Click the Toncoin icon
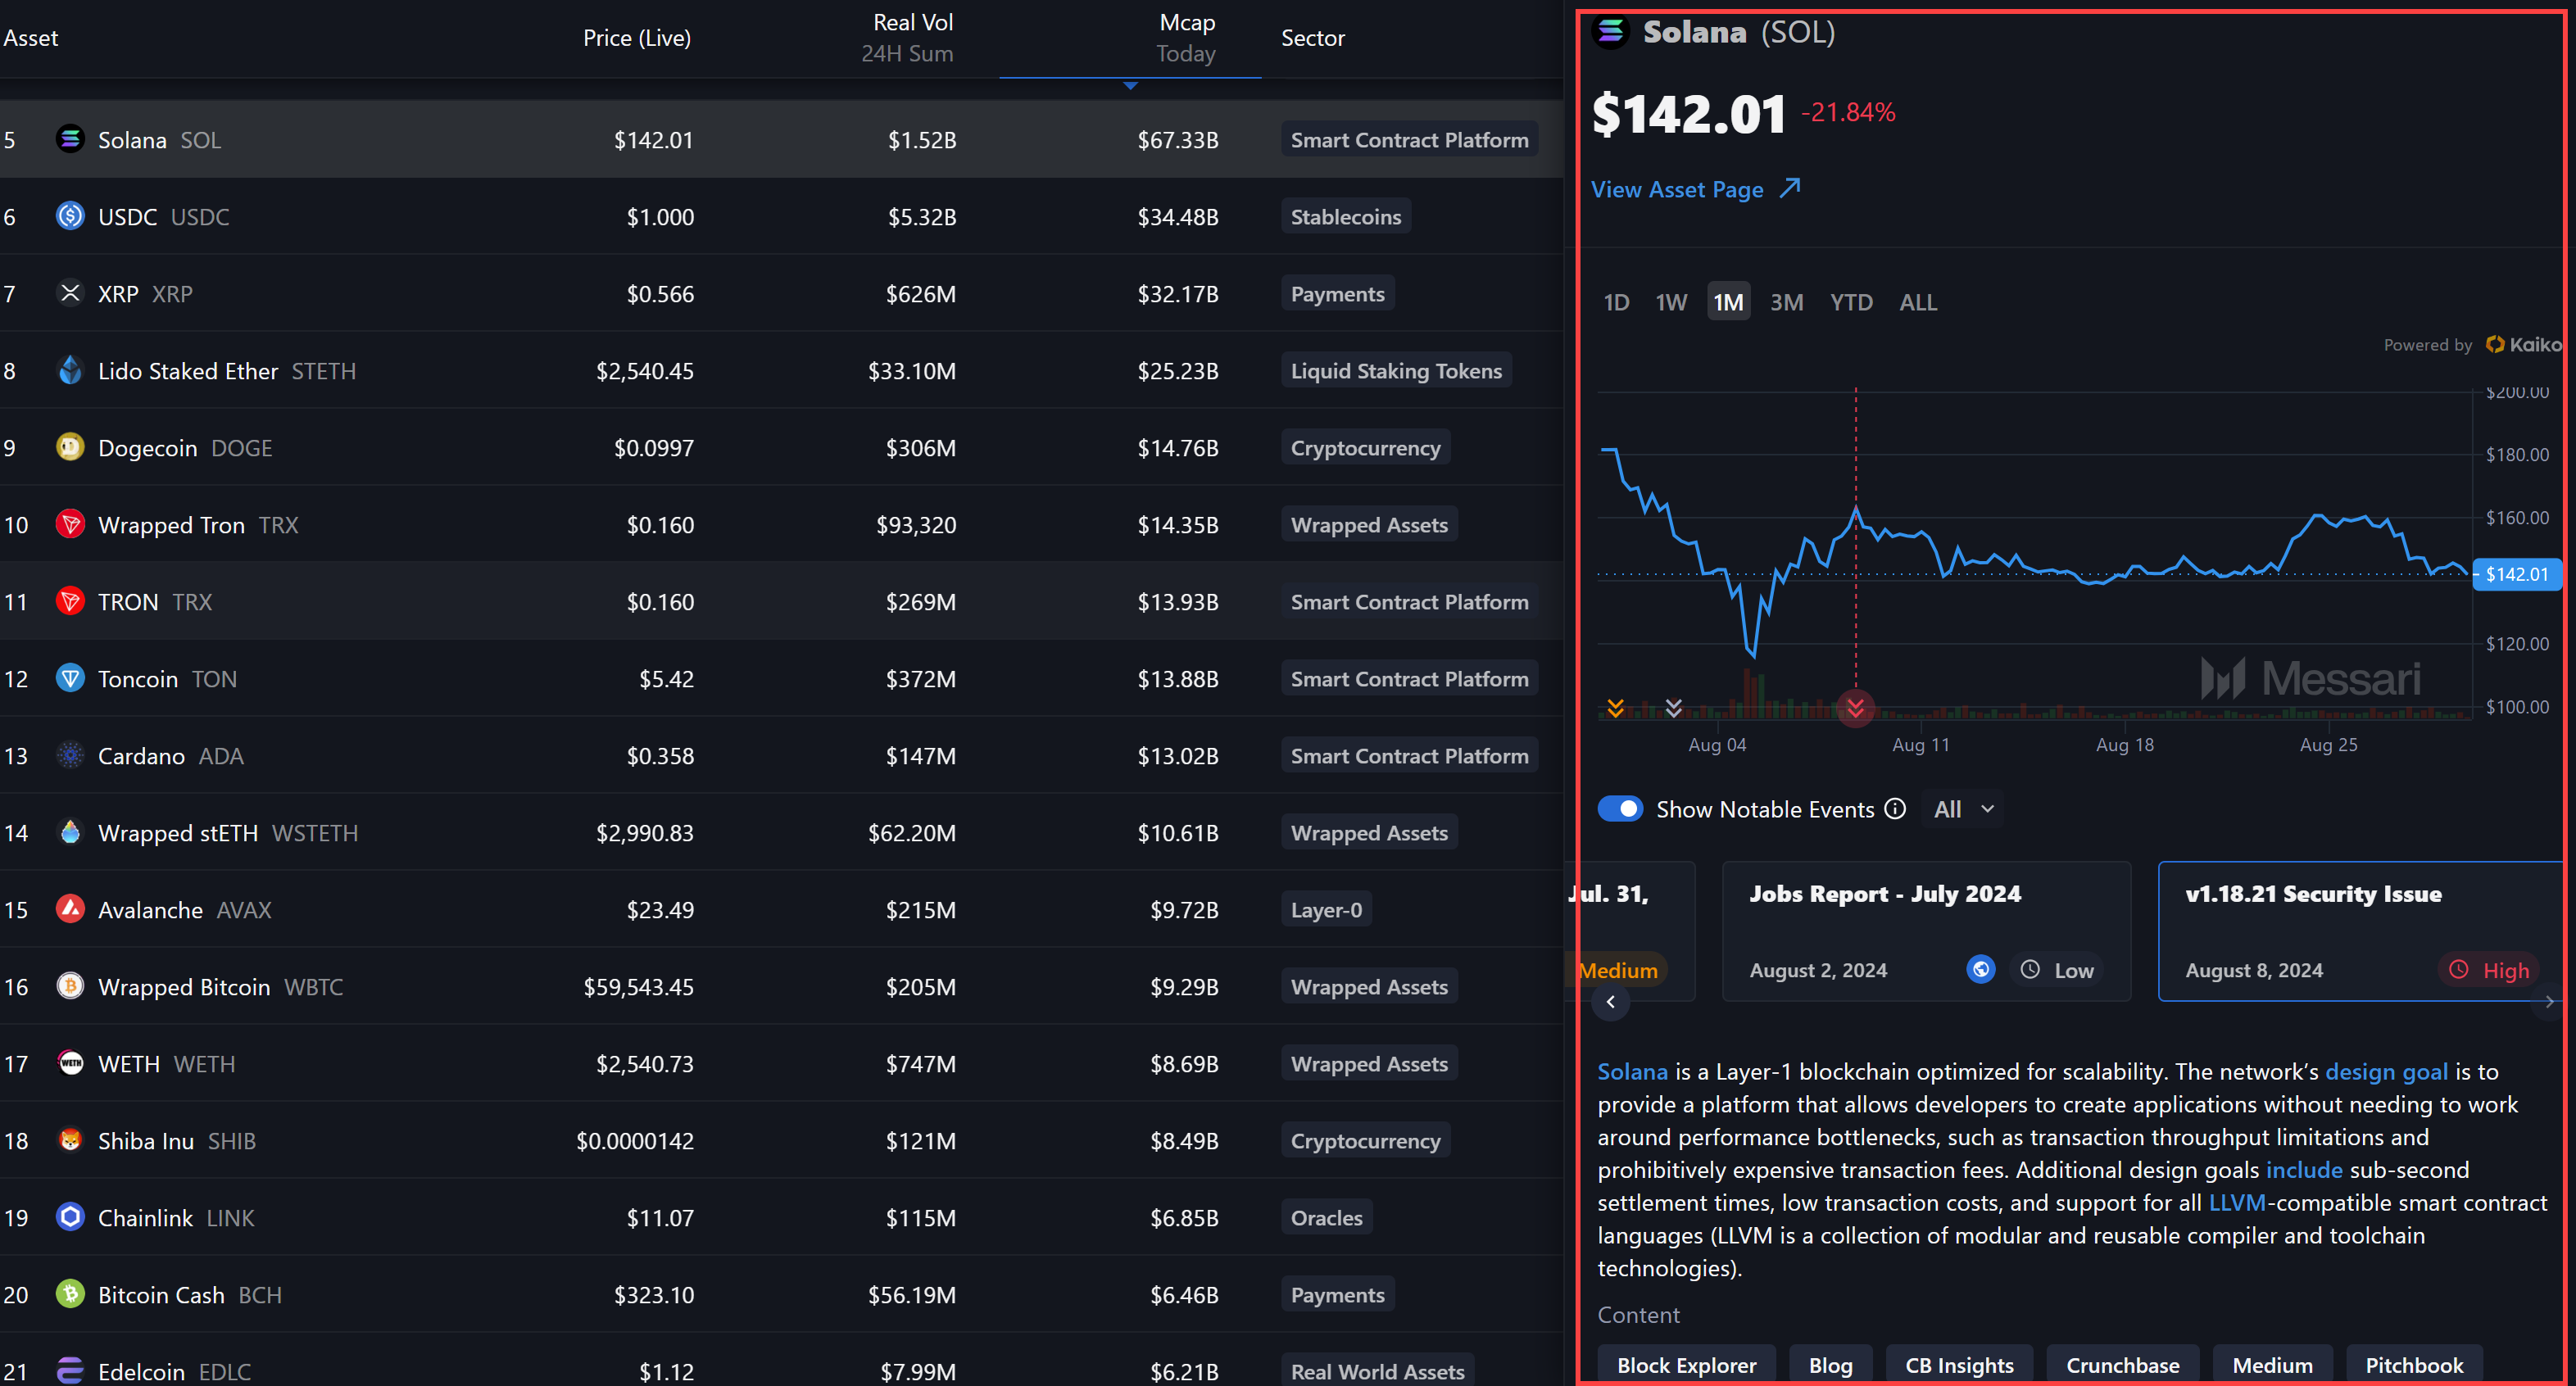This screenshot has height=1386, width=2576. pos(70,678)
